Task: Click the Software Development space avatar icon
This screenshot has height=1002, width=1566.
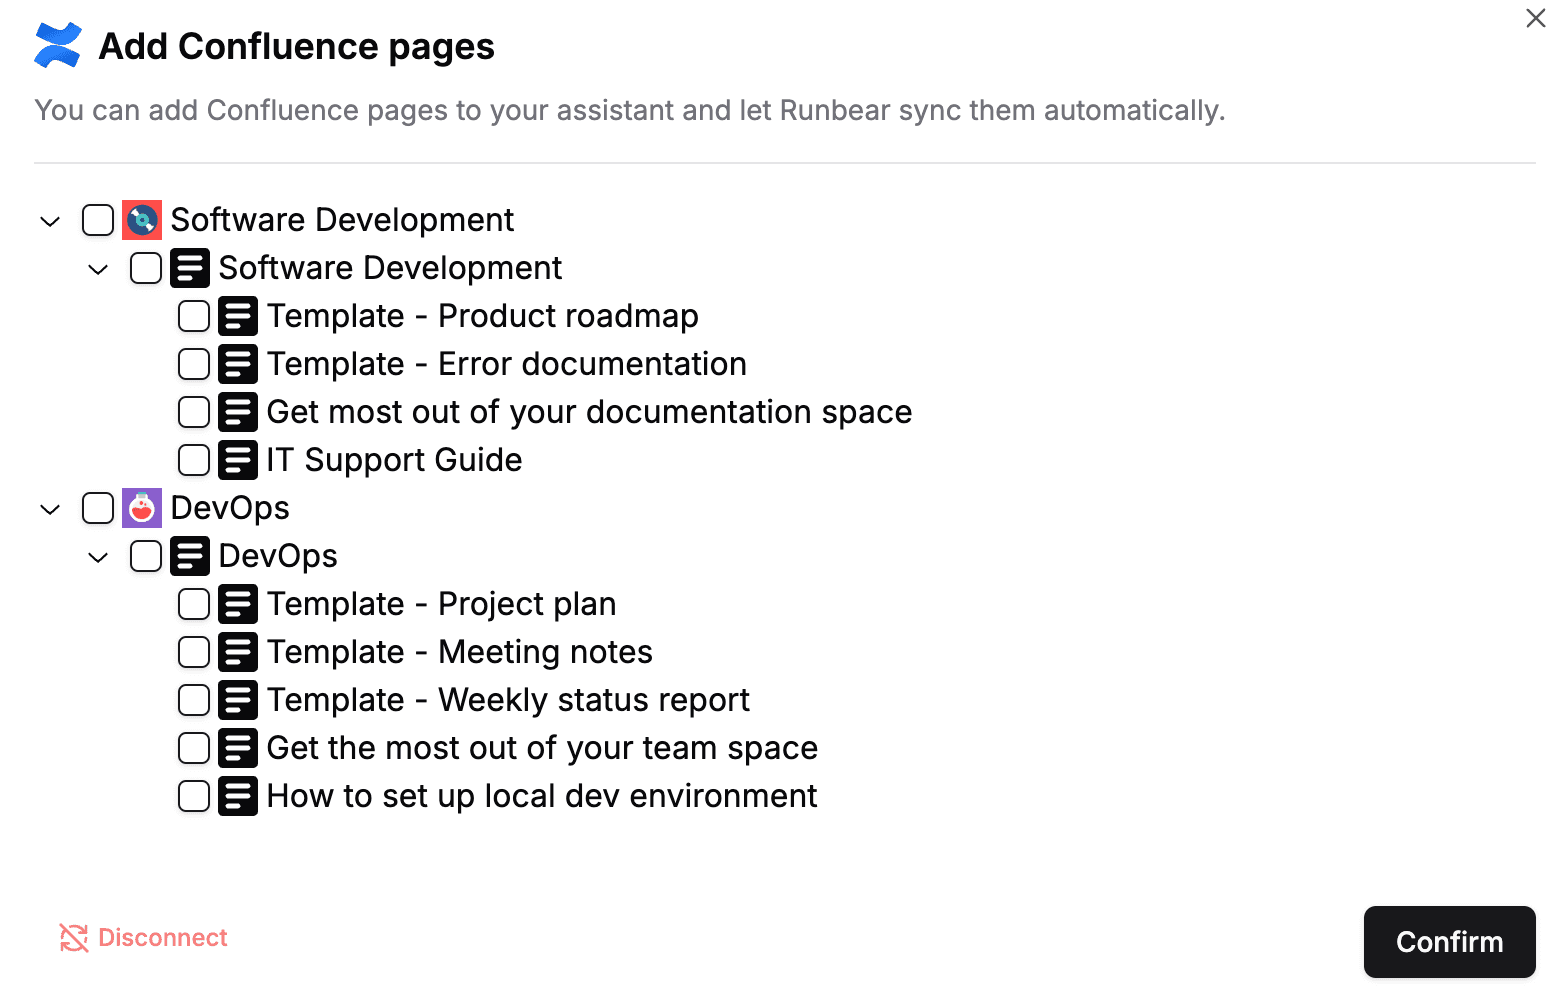Action: click(142, 220)
